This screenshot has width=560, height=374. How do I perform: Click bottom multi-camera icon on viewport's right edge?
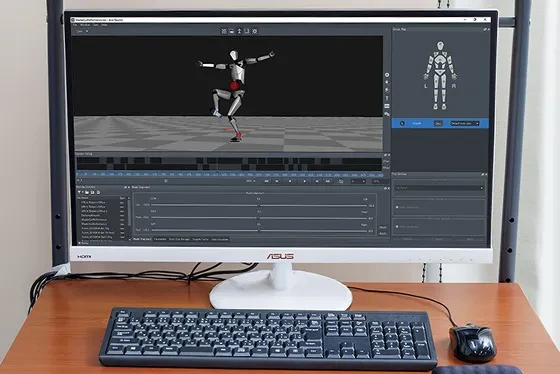(387, 114)
